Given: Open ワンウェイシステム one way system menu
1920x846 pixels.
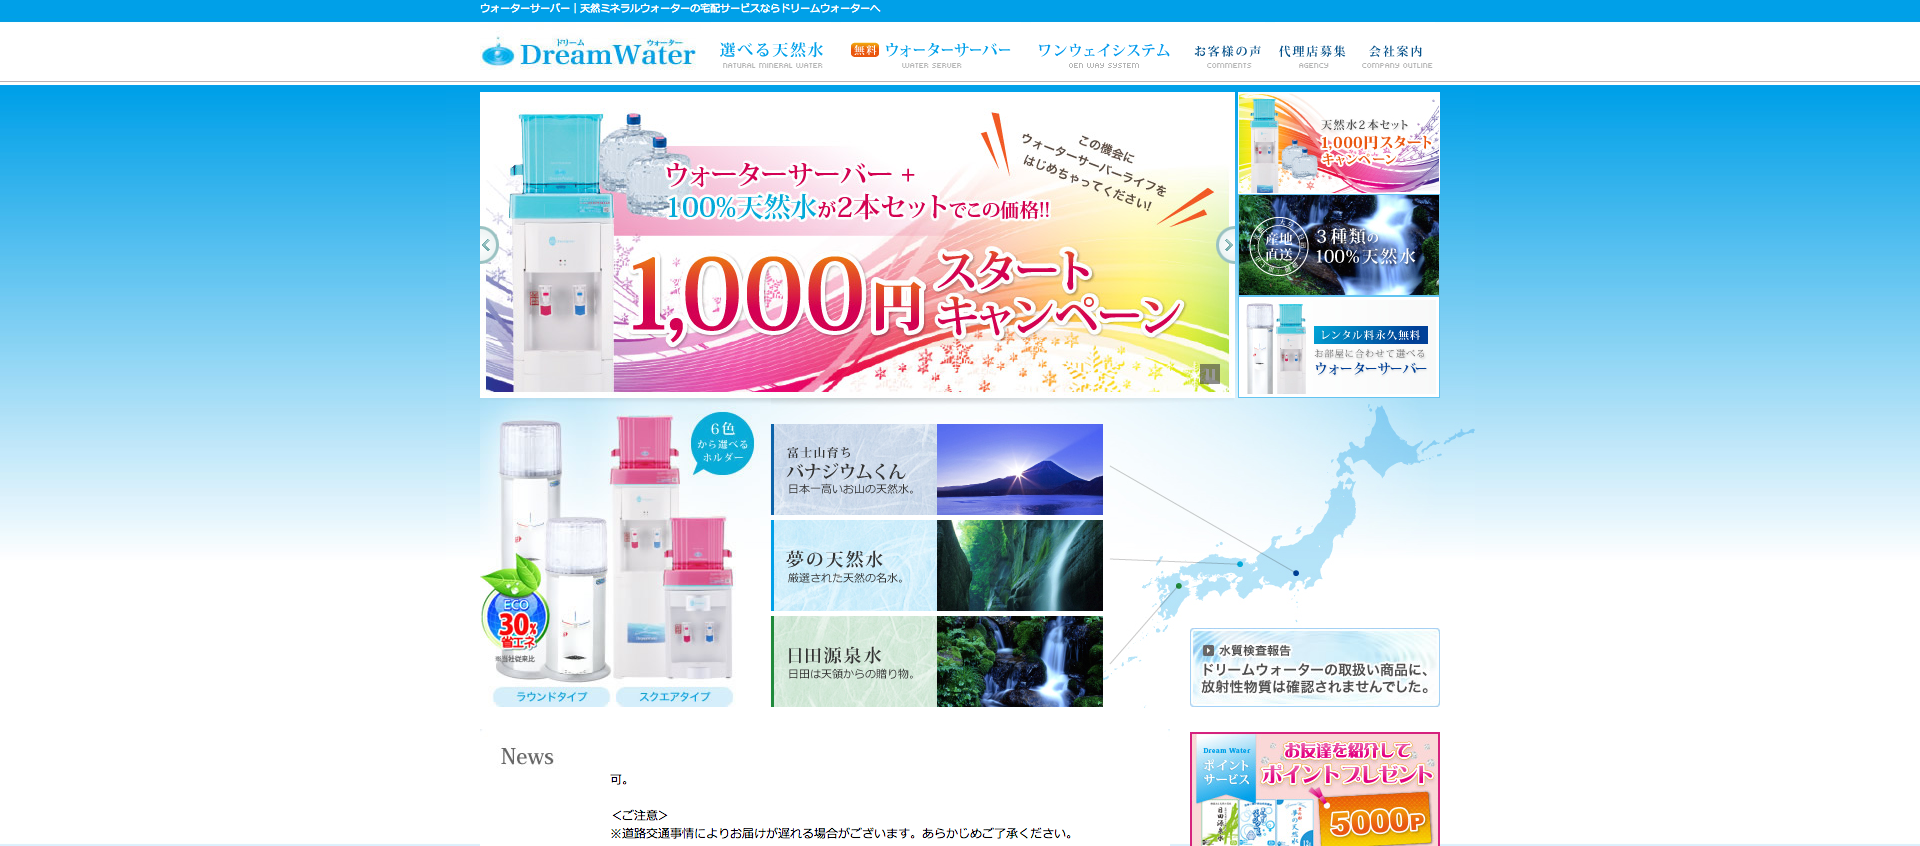Looking at the screenshot, I should (1103, 54).
